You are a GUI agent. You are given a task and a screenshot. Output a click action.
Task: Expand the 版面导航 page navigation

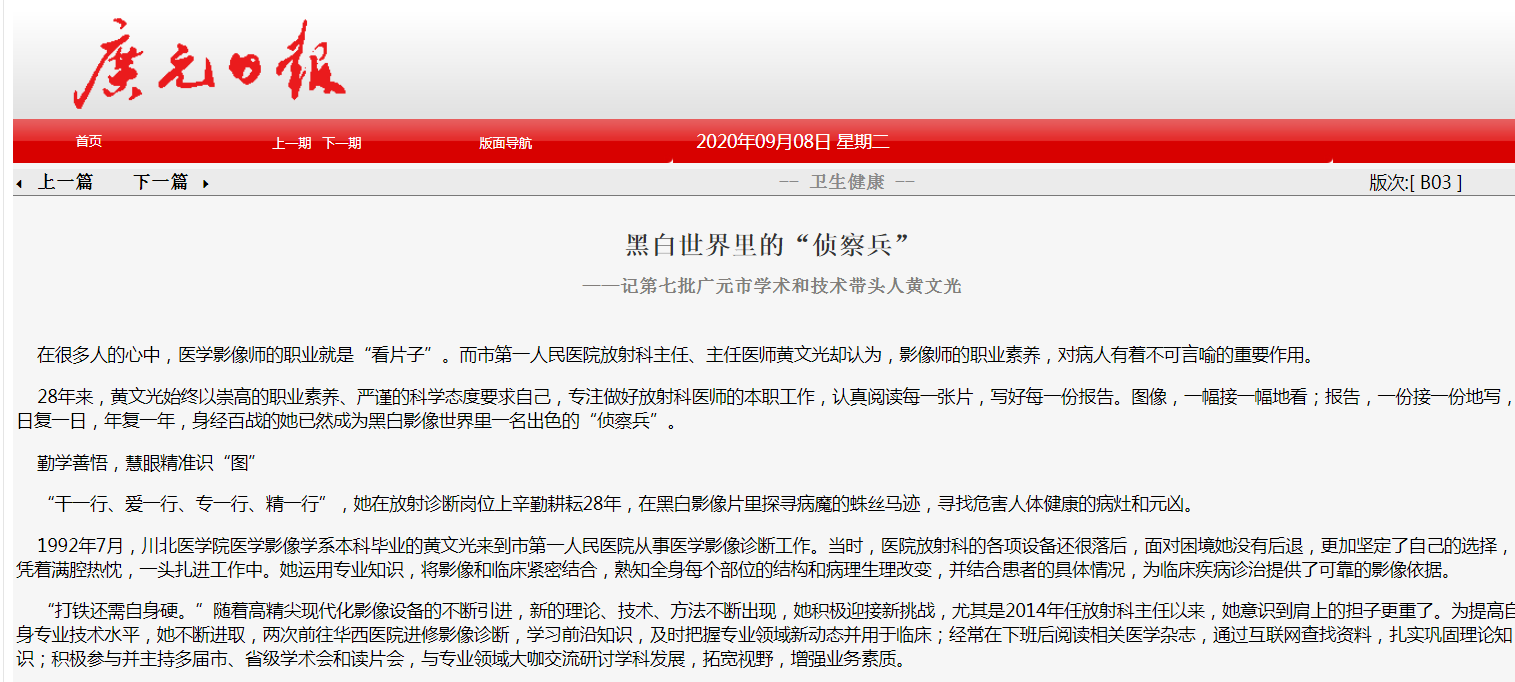point(505,143)
